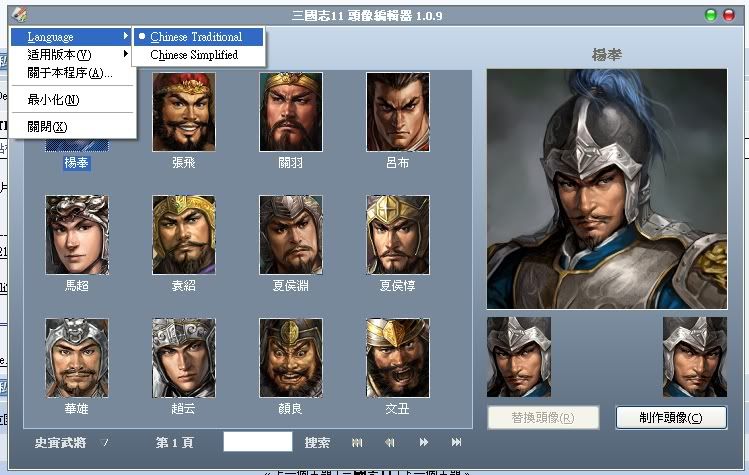The height and width of the screenshot is (475, 749).
Task: Select the 文丑 portrait thumbnail
Action: pos(398,358)
